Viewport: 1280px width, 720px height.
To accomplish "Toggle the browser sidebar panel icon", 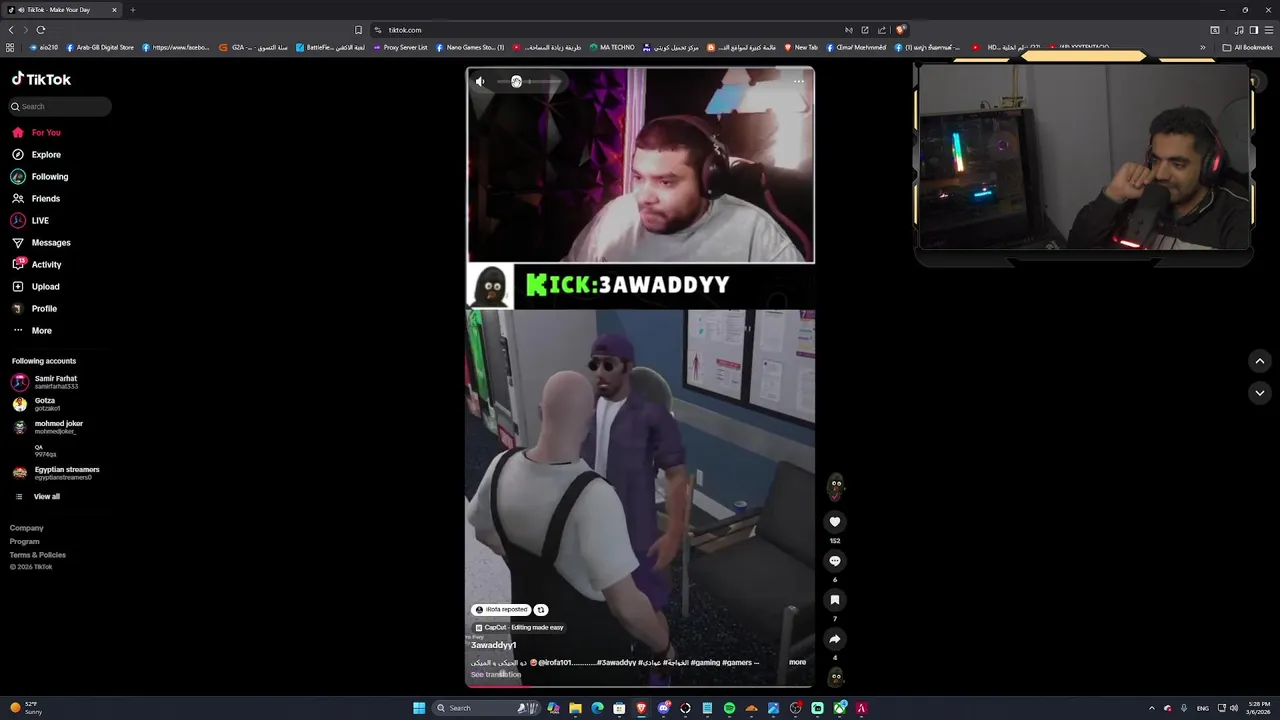I will [1254, 30].
